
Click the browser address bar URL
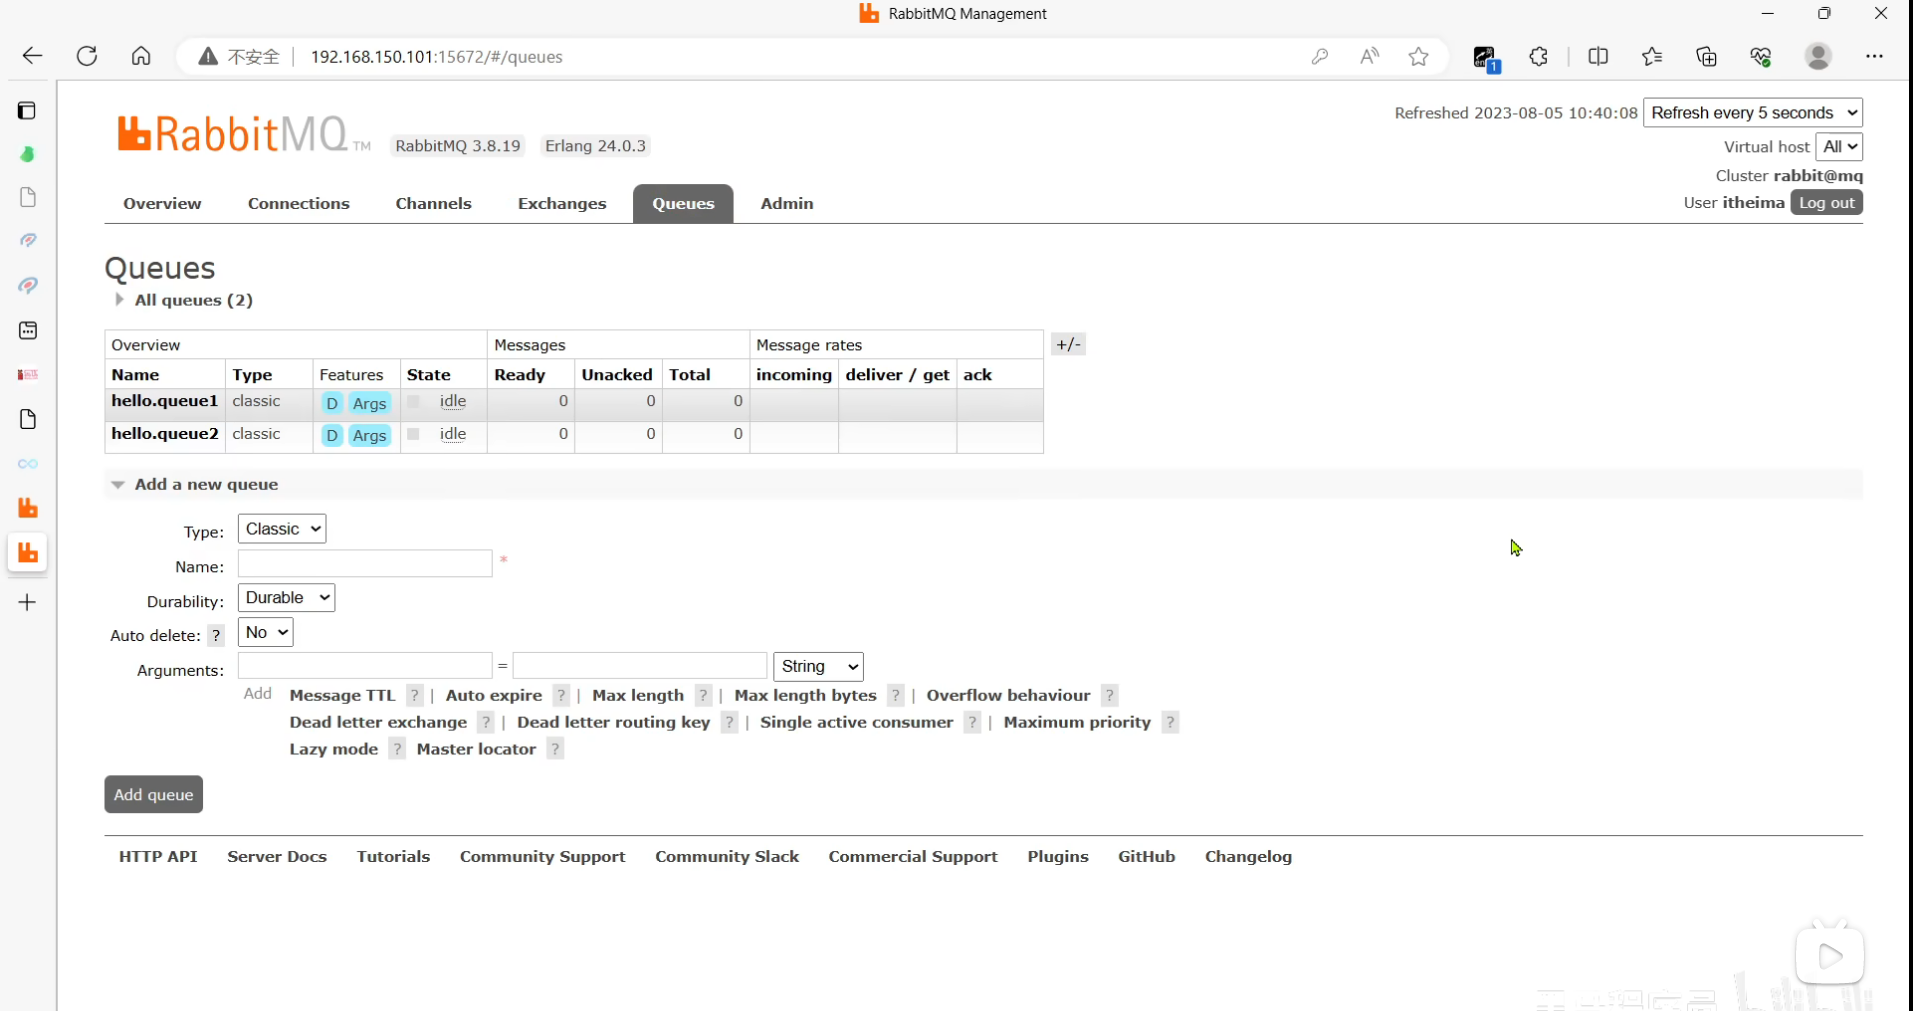437,57
